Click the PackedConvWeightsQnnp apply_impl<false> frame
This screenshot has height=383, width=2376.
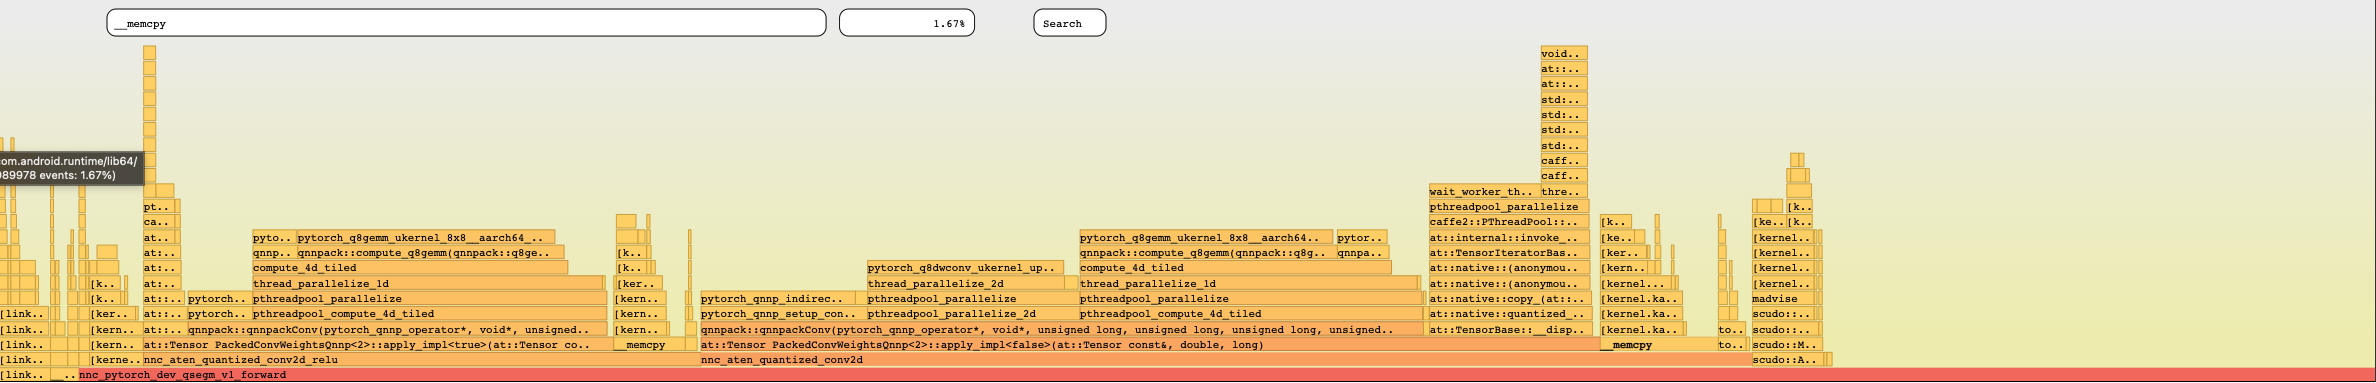1150,345
